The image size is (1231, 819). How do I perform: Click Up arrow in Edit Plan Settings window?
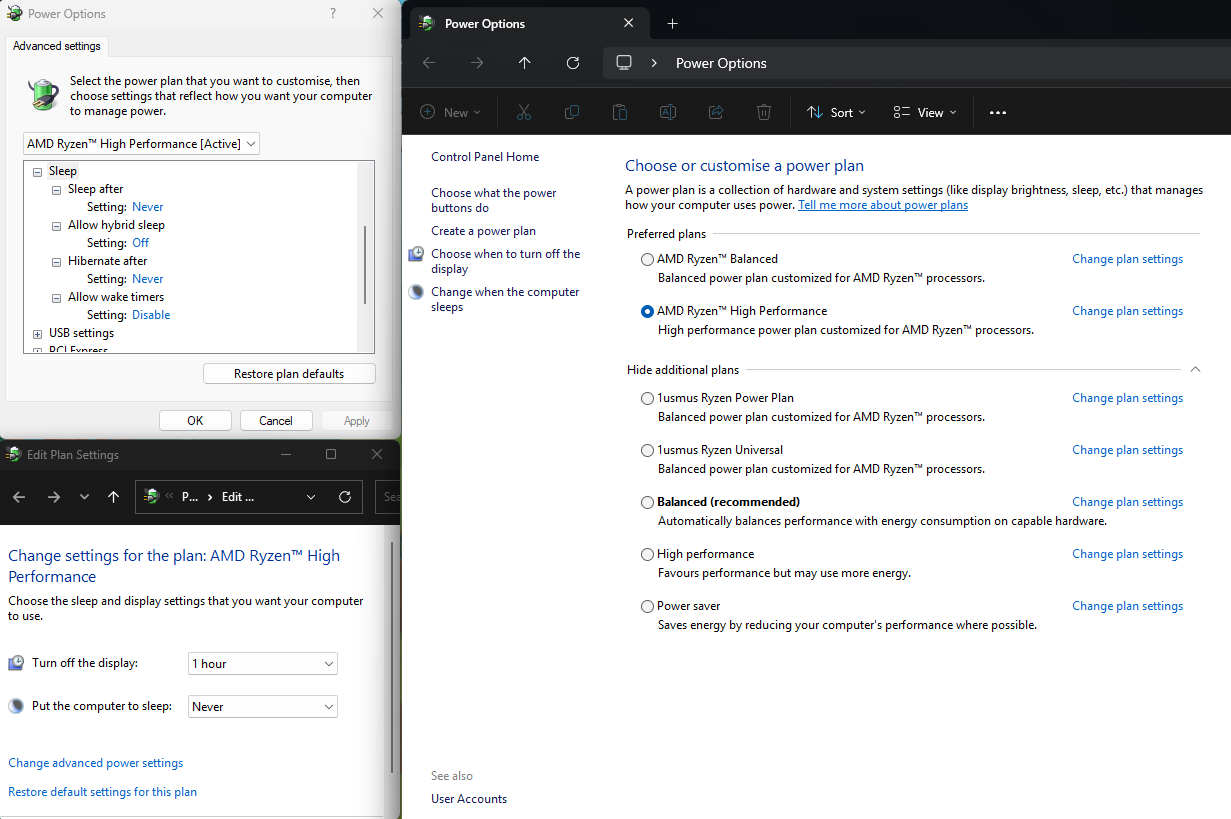pos(113,497)
